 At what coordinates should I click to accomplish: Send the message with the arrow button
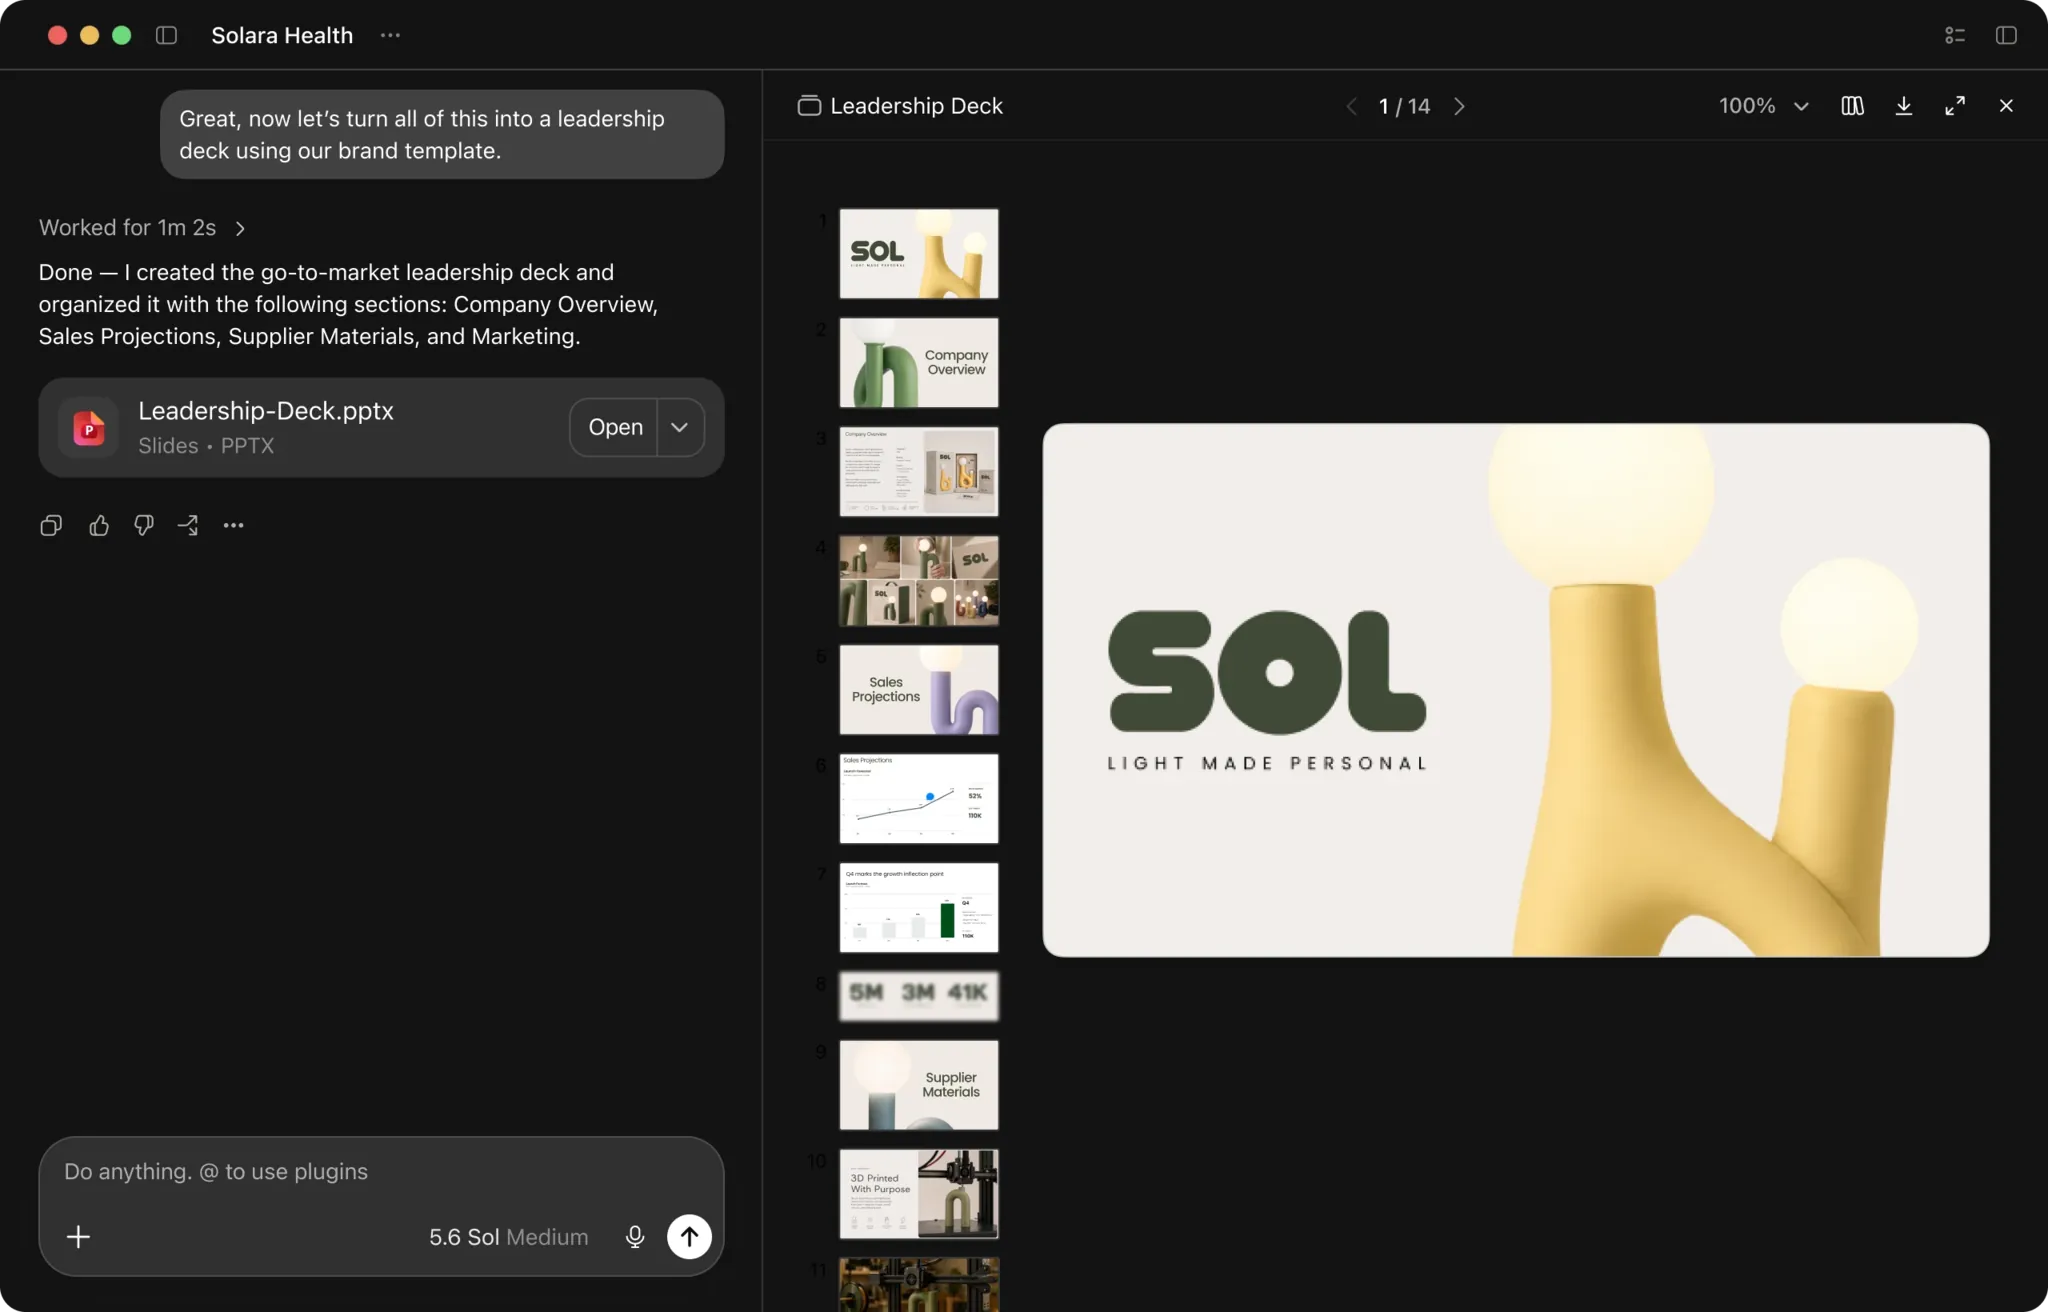[x=689, y=1237]
